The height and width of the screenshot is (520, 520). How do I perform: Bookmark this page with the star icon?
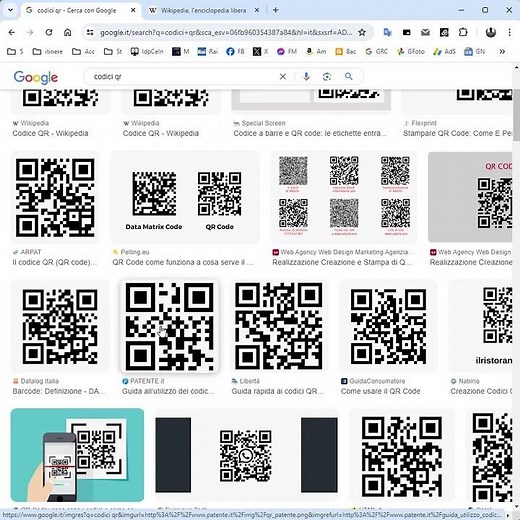tap(362, 32)
